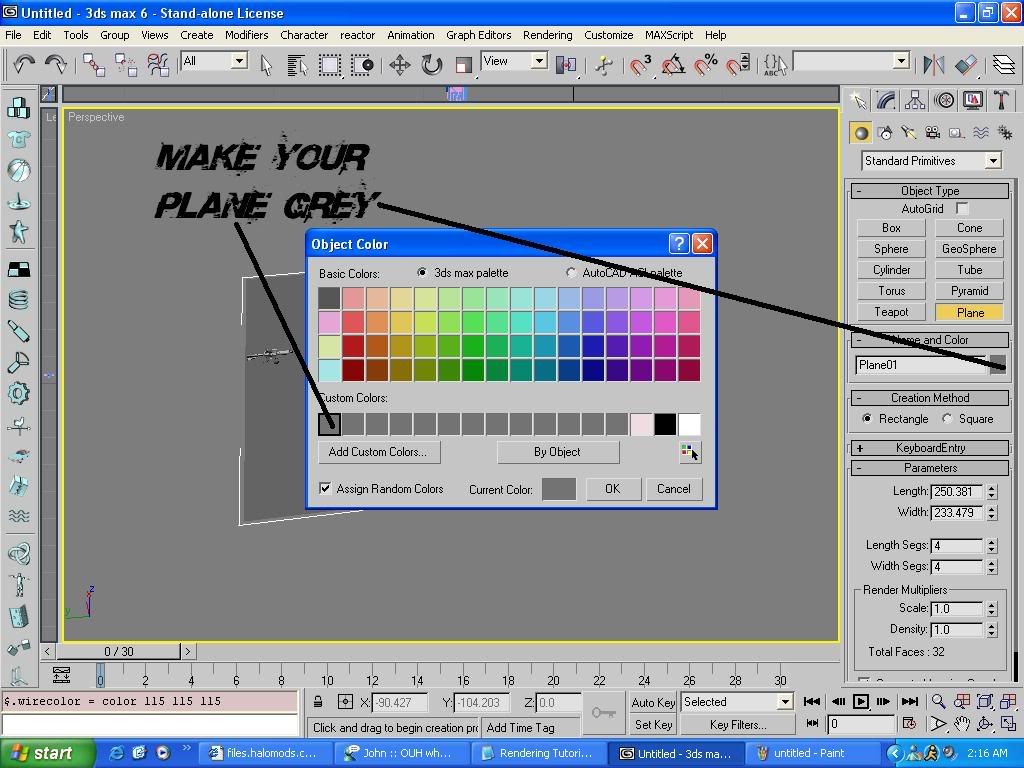The width and height of the screenshot is (1024, 768).
Task: Click OK in the Object Color dialog
Action: point(613,488)
